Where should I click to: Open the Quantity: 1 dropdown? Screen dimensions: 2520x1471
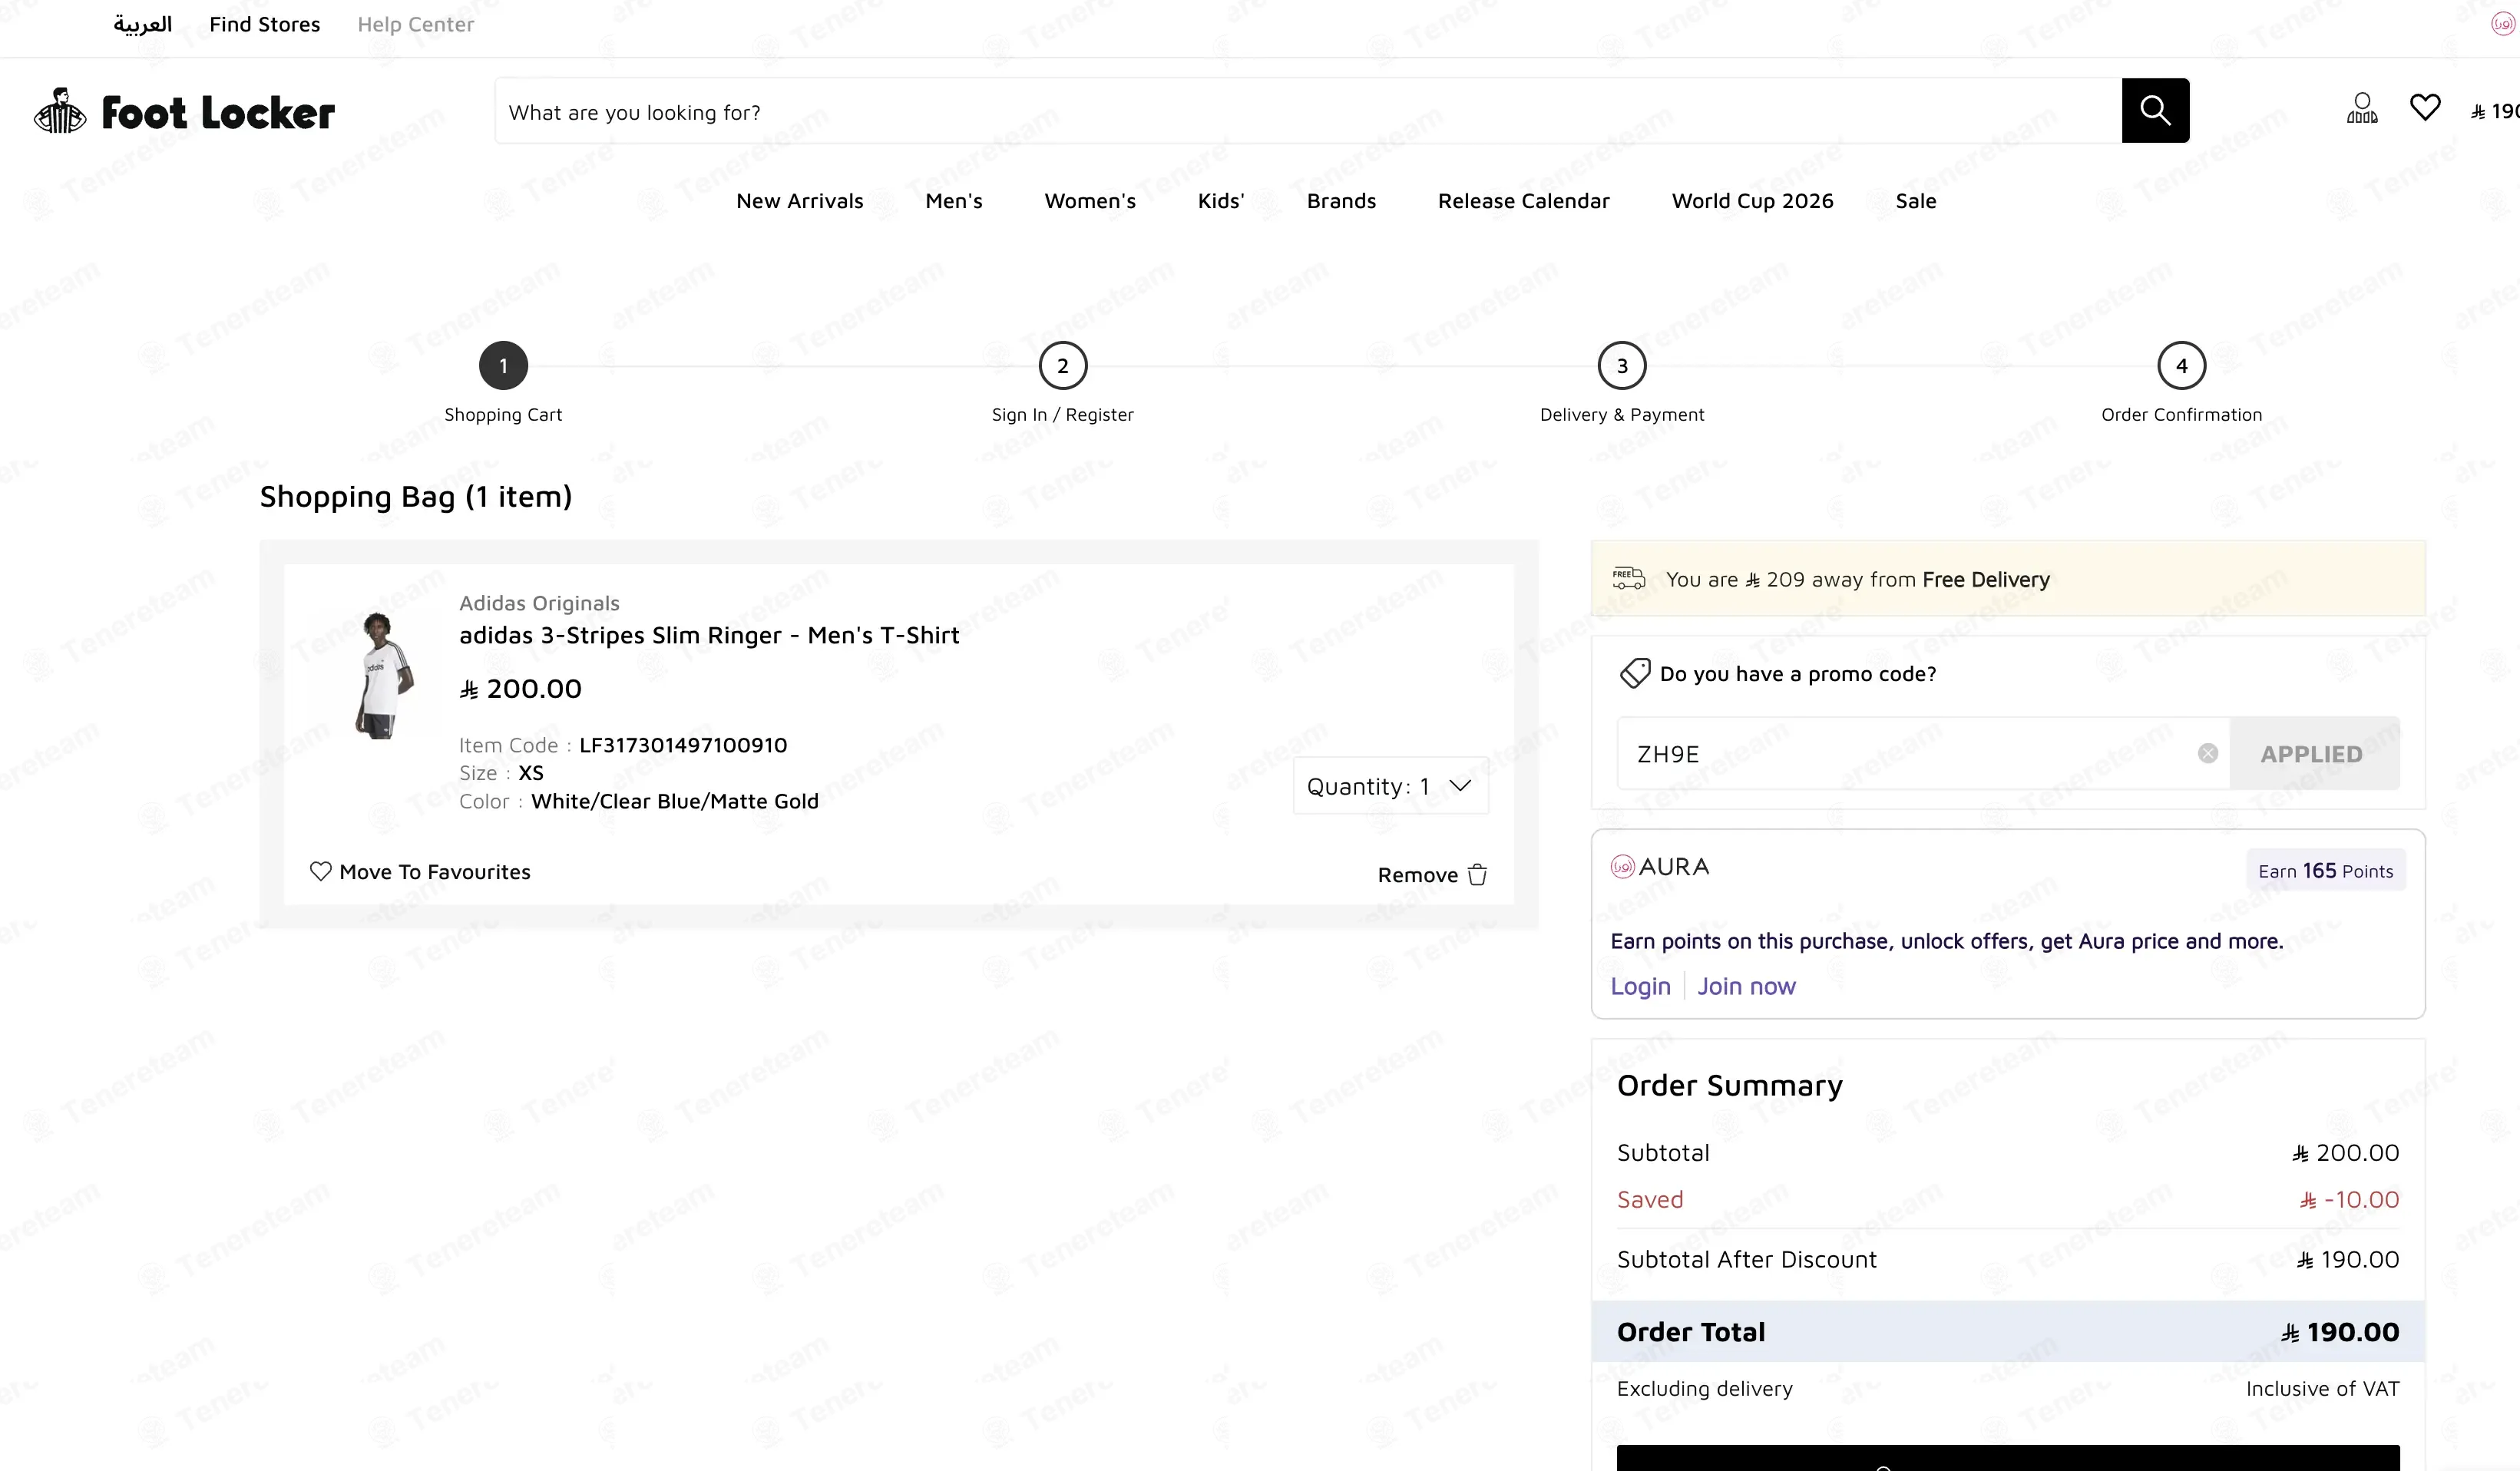pyautogui.click(x=1390, y=786)
